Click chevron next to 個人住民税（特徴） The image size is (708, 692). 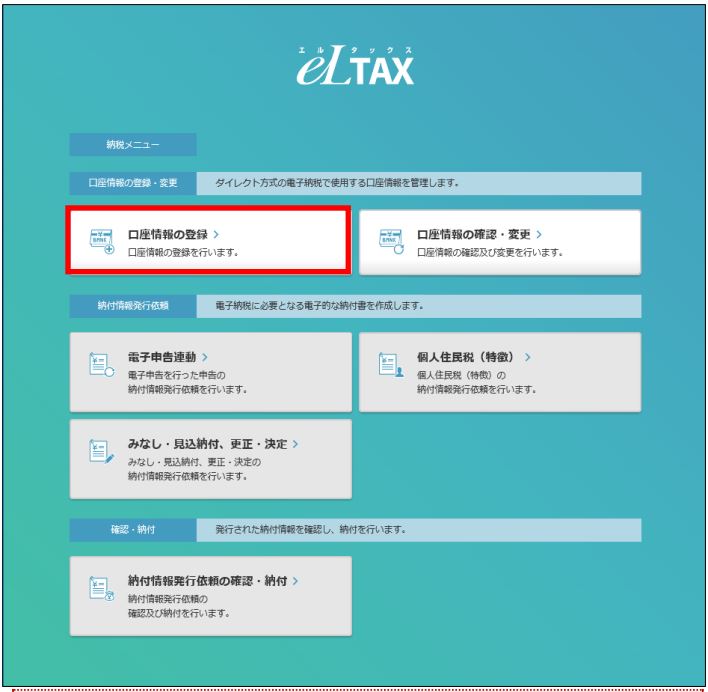(x=527, y=358)
